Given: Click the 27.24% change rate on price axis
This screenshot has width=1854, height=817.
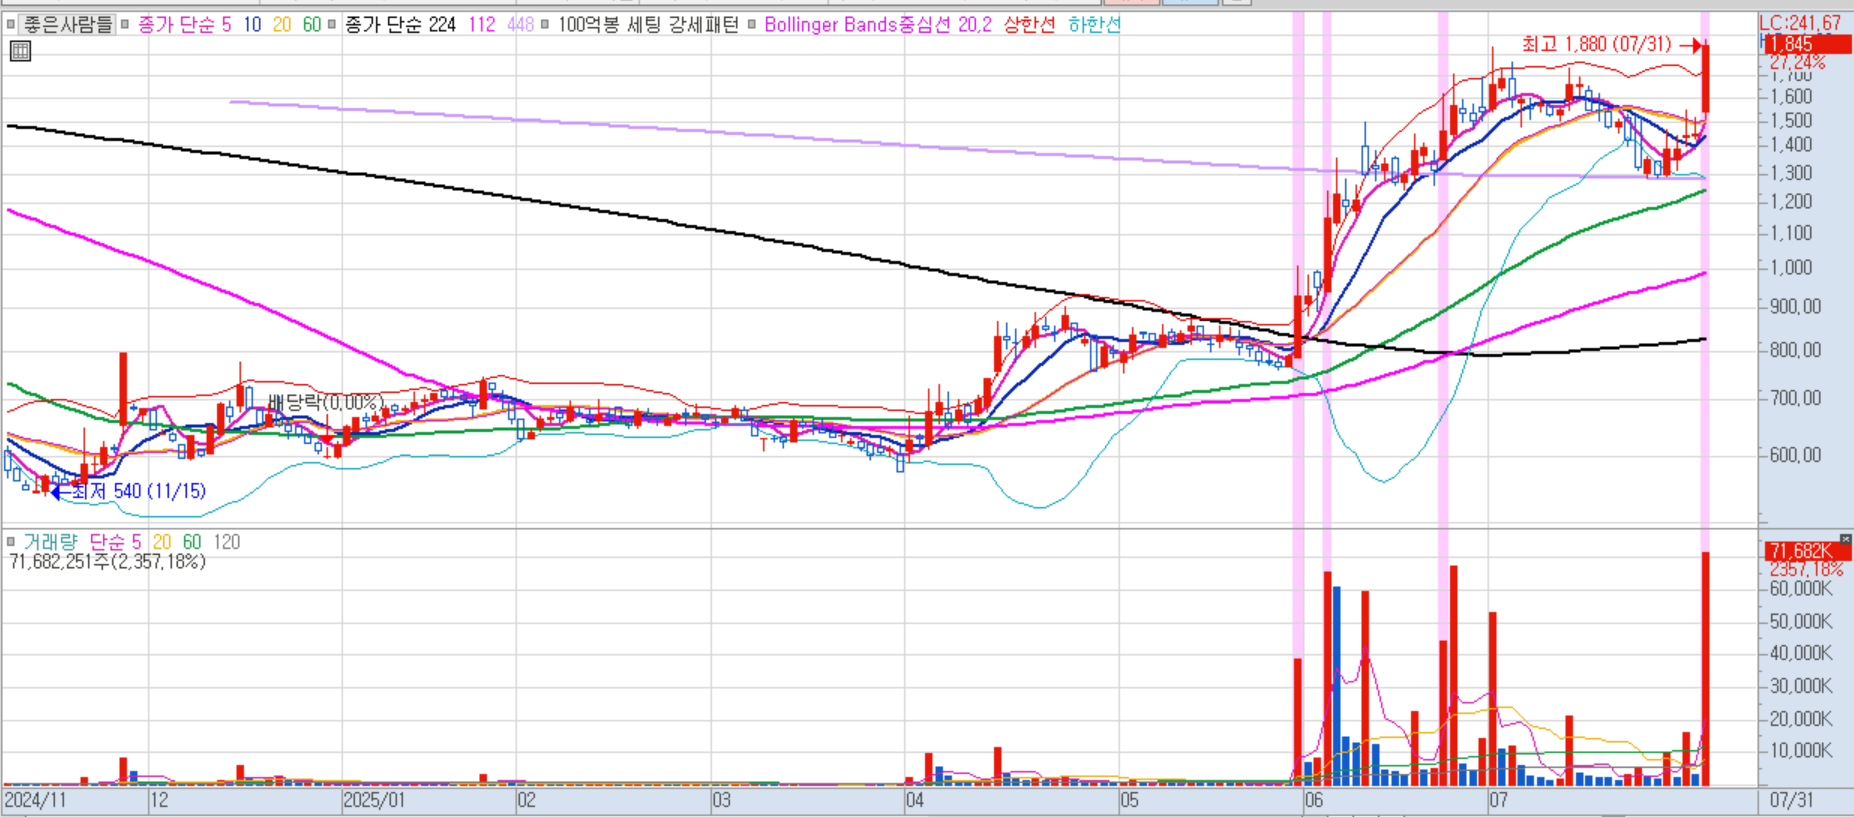Looking at the screenshot, I should (1797, 63).
